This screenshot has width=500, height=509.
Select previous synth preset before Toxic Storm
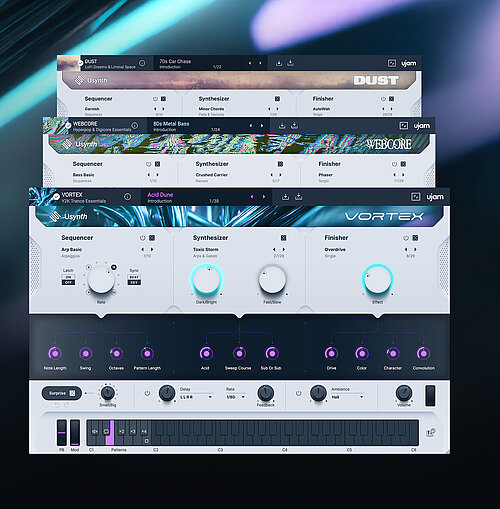[274, 249]
